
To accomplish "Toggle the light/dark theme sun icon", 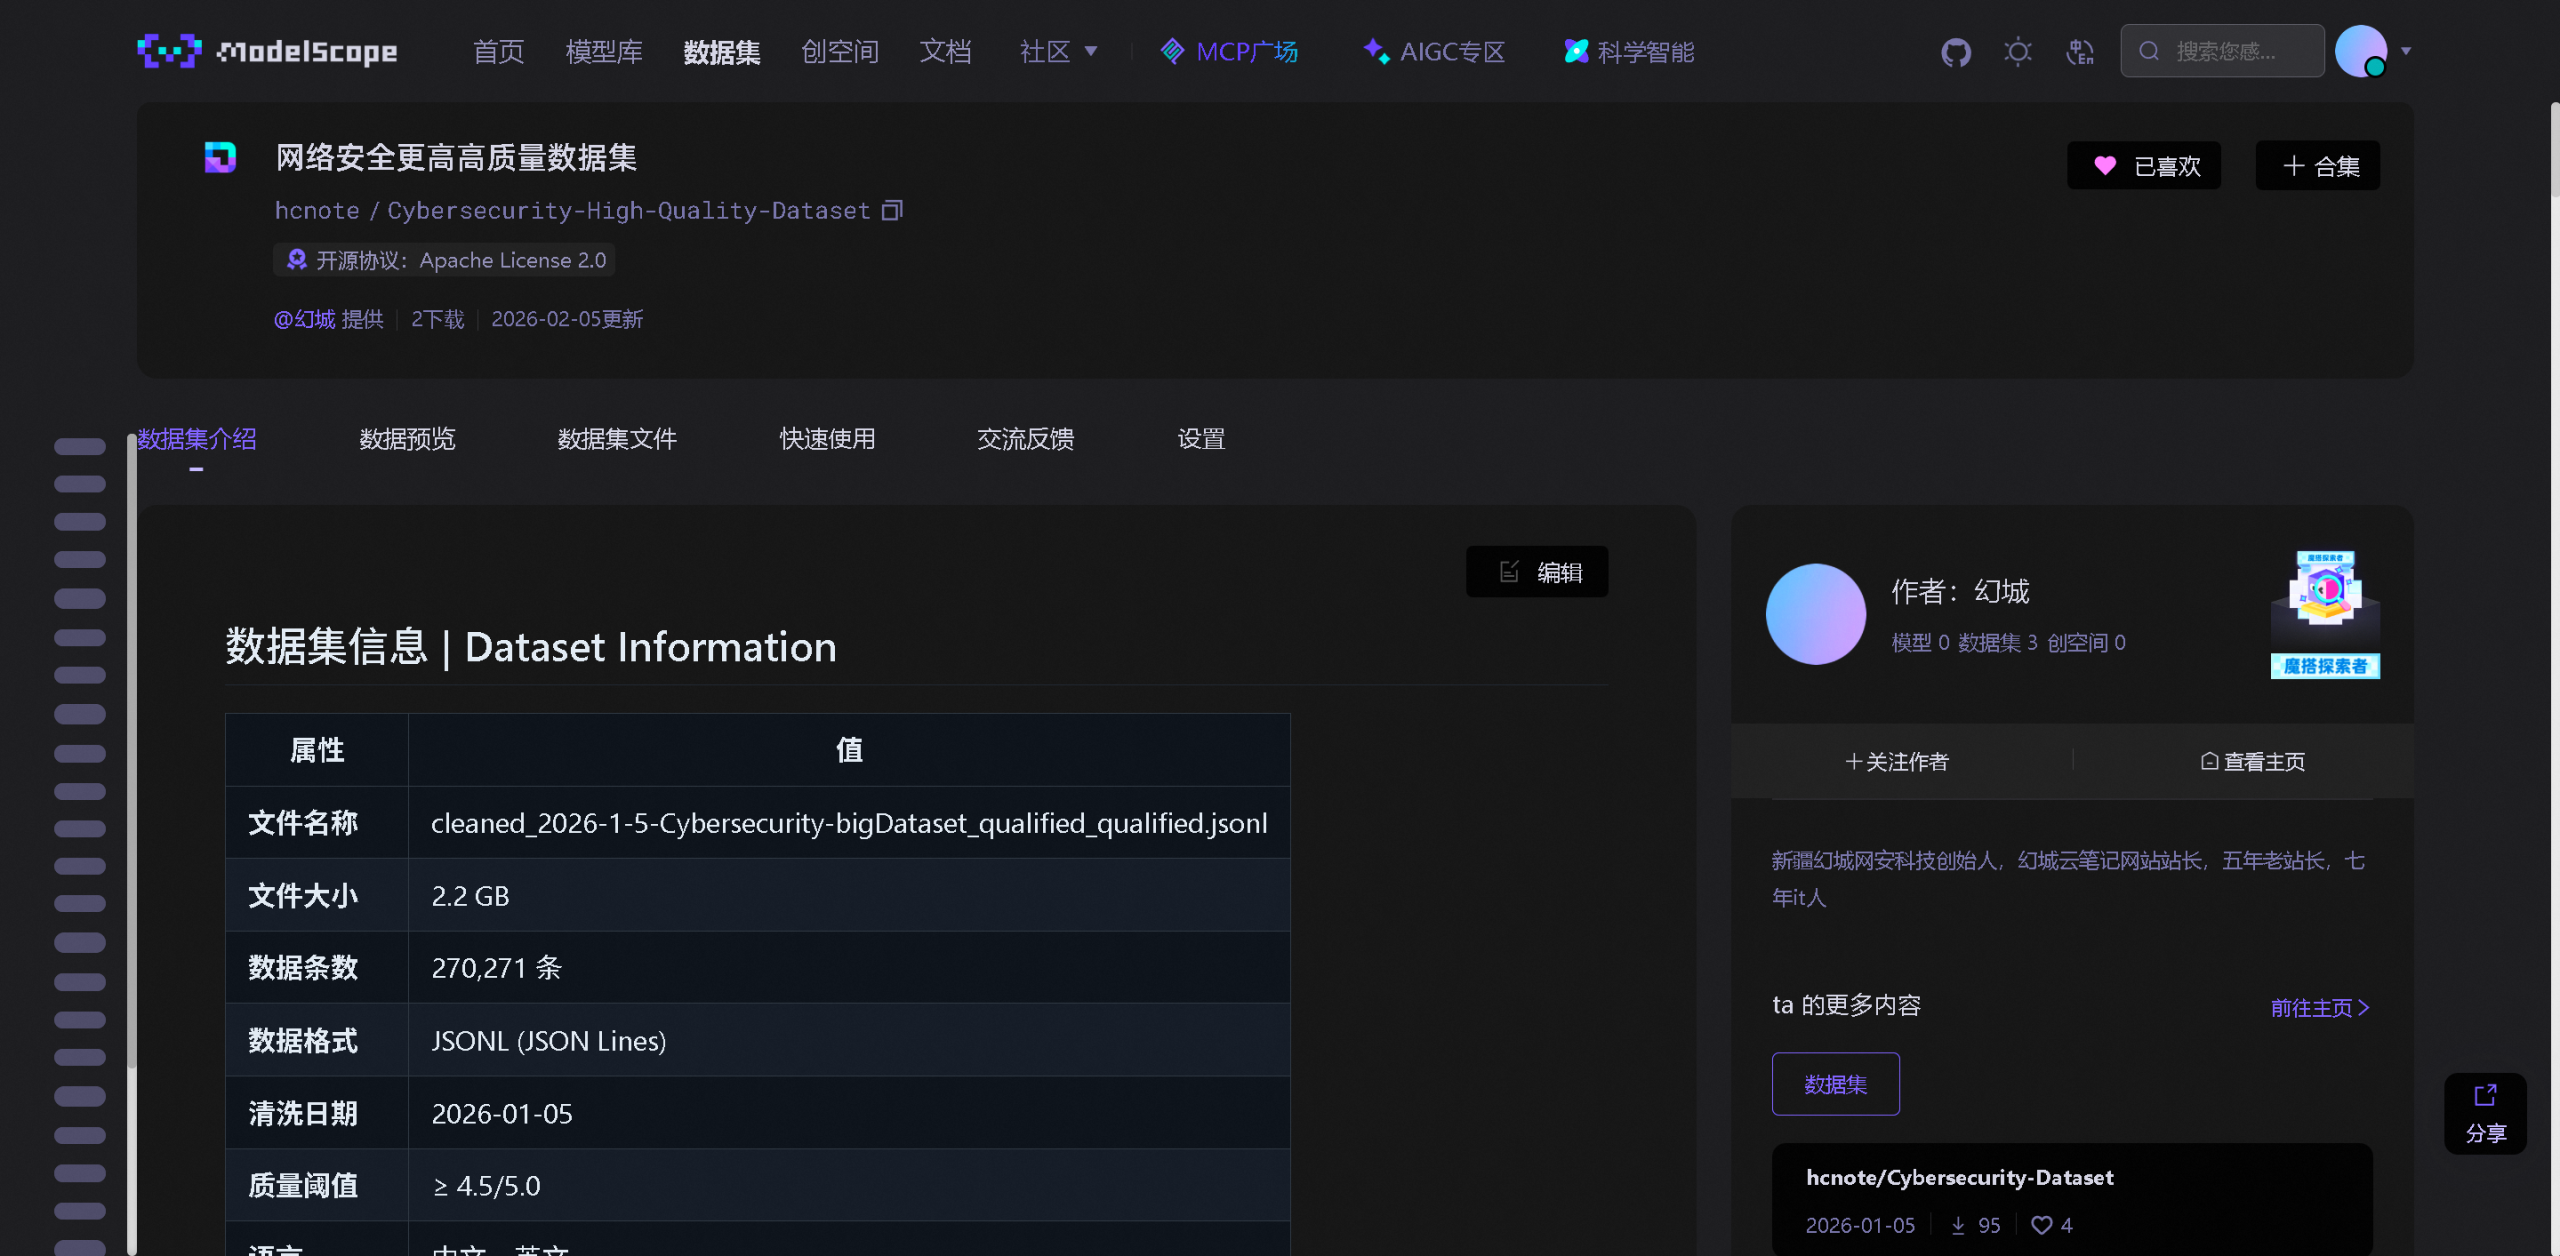I will [2018, 51].
